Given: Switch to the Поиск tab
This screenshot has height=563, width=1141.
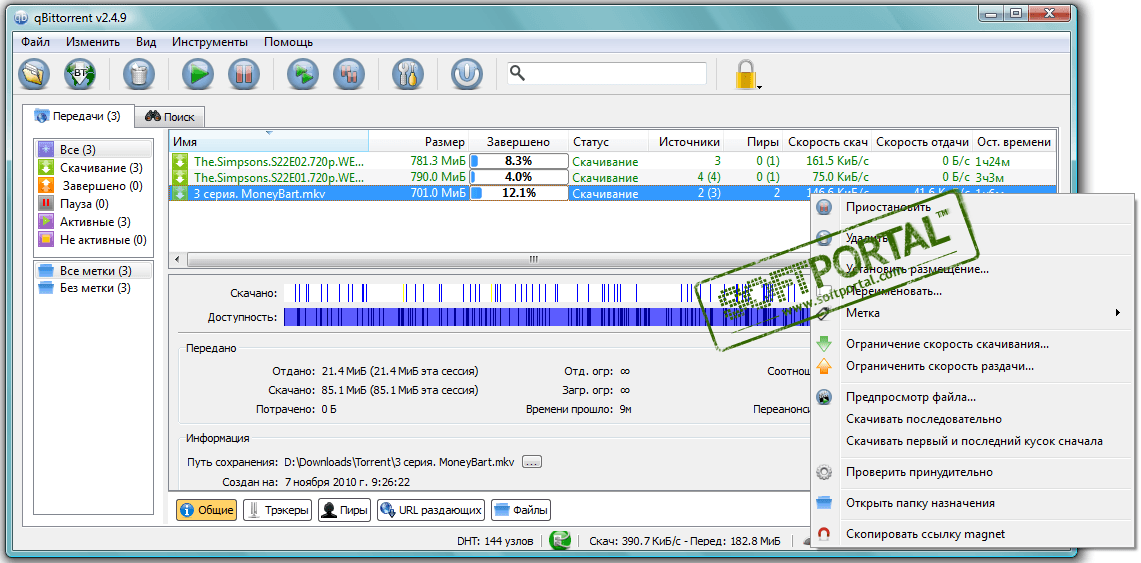Looking at the screenshot, I should click(171, 116).
